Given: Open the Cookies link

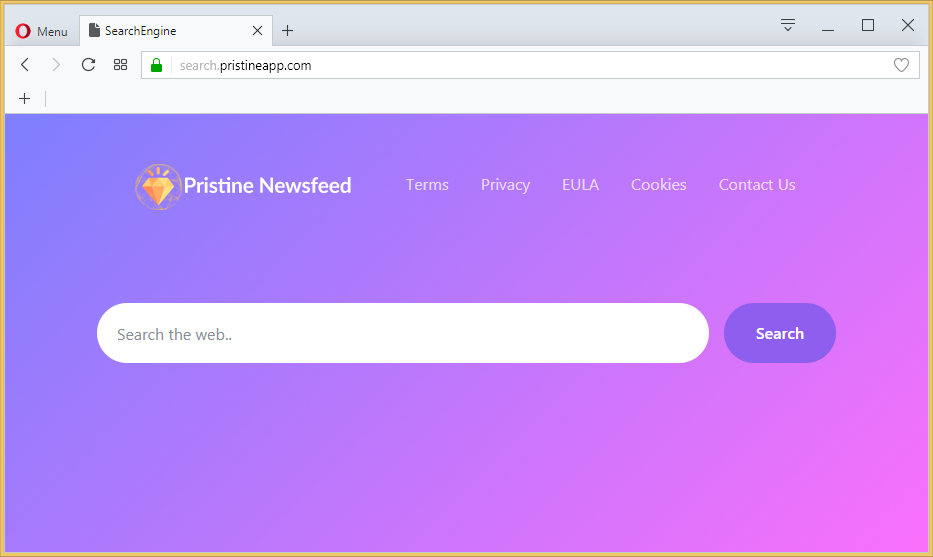Looking at the screenshot, I should point(658,185).
